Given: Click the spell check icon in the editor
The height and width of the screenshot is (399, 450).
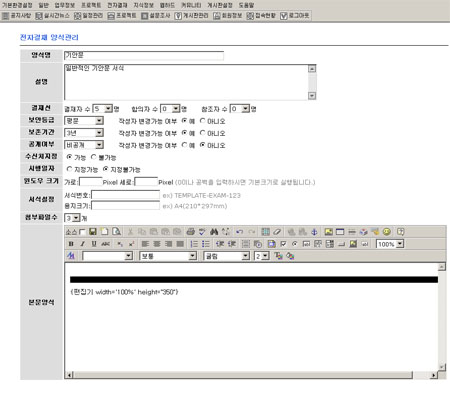Looking at the screenshot, I should (x=202, y=232).
